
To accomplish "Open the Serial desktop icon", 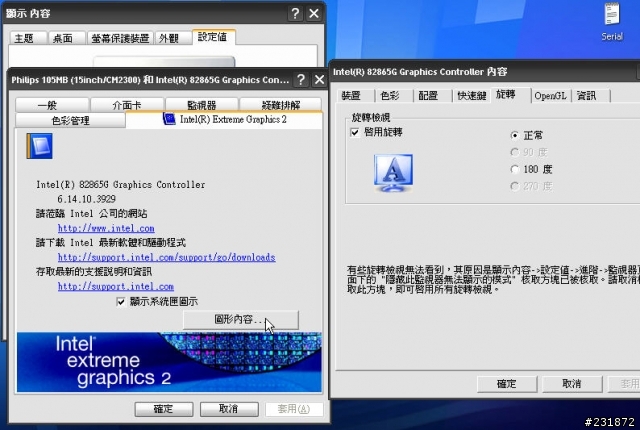I will coord(612,21).
